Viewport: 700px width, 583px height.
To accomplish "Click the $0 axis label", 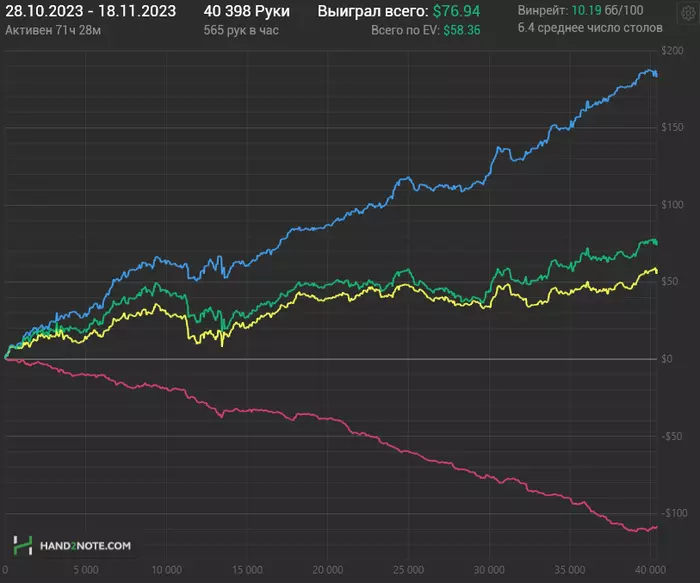I will pos(667,359).
